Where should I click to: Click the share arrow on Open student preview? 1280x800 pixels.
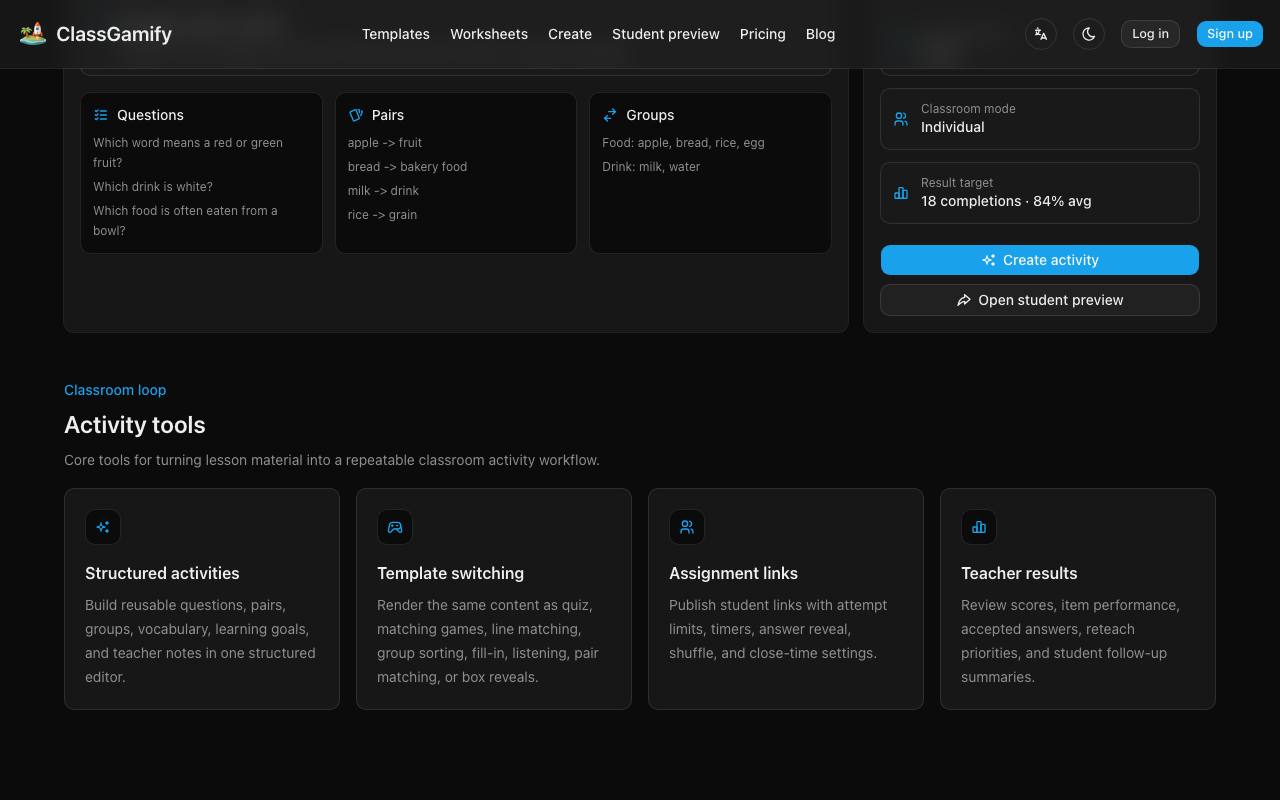pos(964,300)
